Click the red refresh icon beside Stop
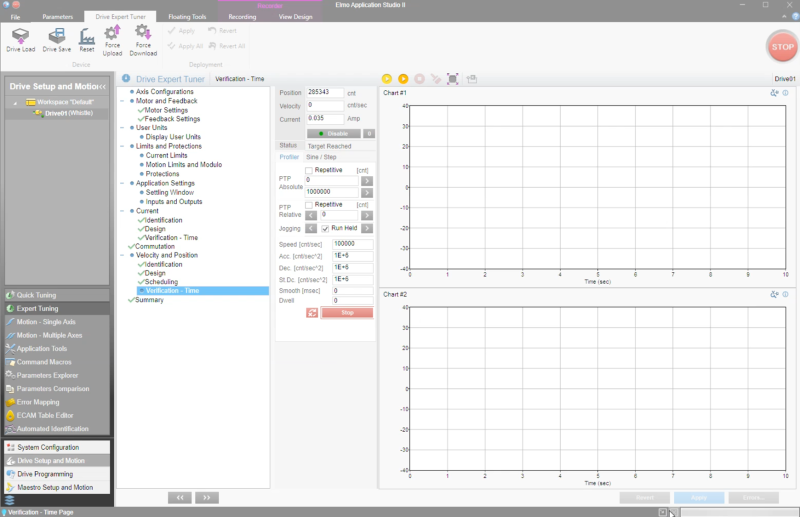 pyautogui.click(x=312, y=313)
